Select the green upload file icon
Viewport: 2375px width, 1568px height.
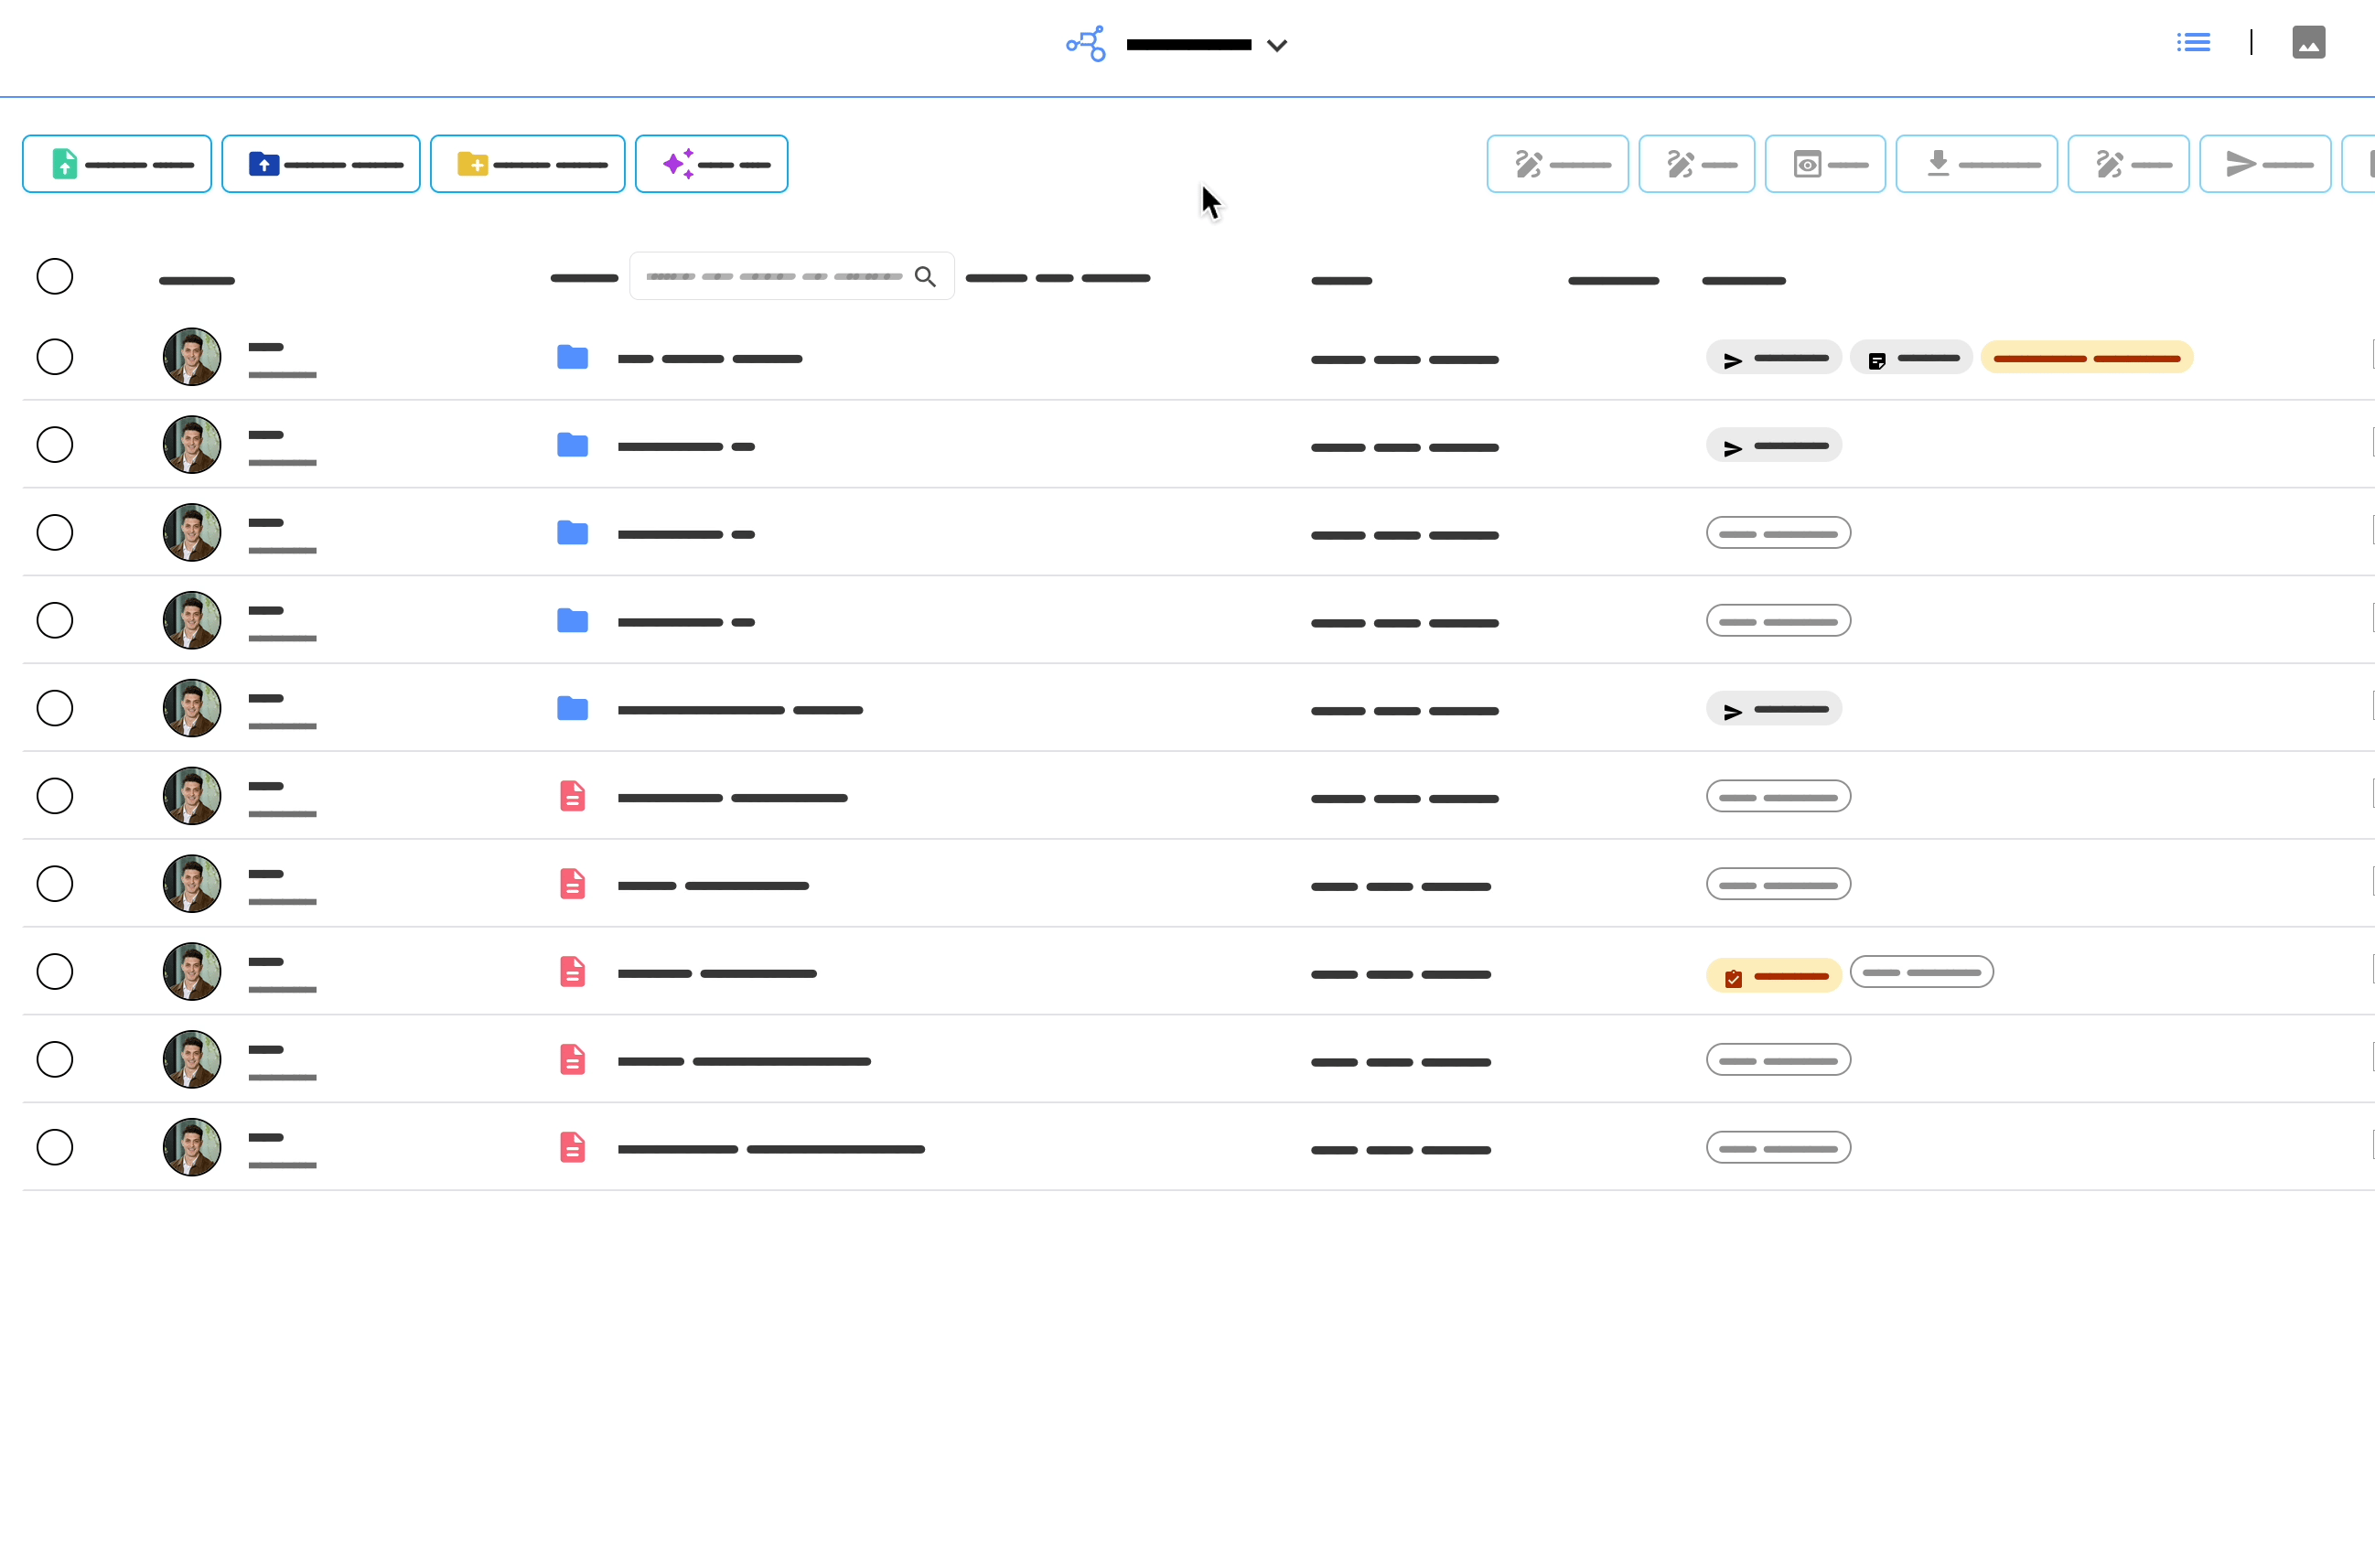point(63,163)
